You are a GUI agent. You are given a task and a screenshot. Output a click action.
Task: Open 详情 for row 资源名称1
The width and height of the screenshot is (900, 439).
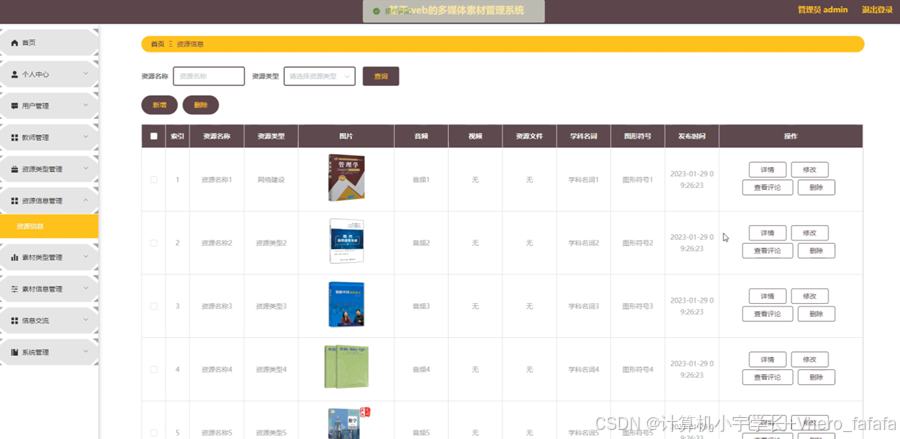[767, 170]
